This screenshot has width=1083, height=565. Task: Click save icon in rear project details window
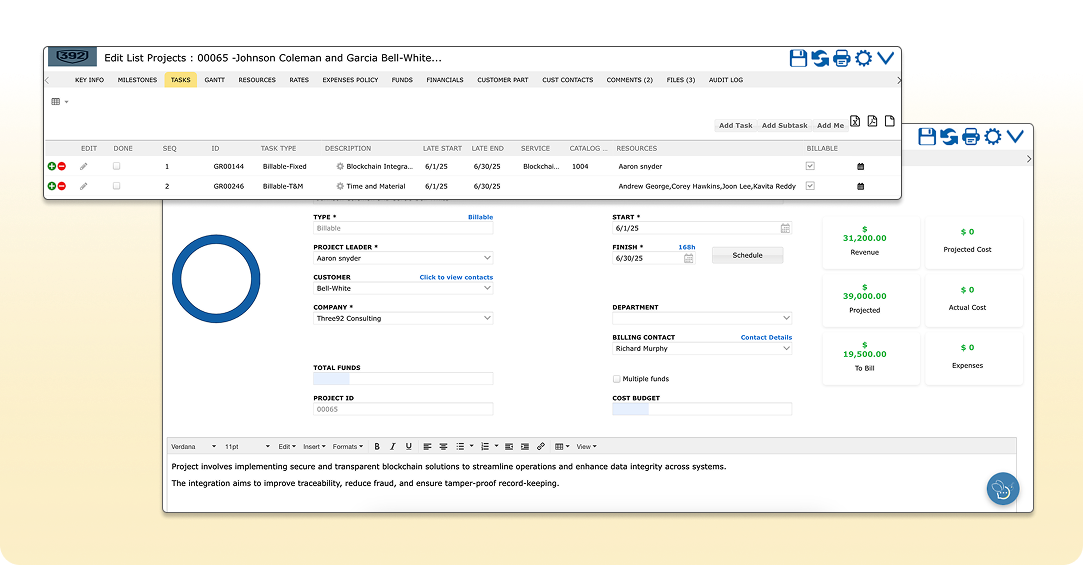tap(927, 137)
